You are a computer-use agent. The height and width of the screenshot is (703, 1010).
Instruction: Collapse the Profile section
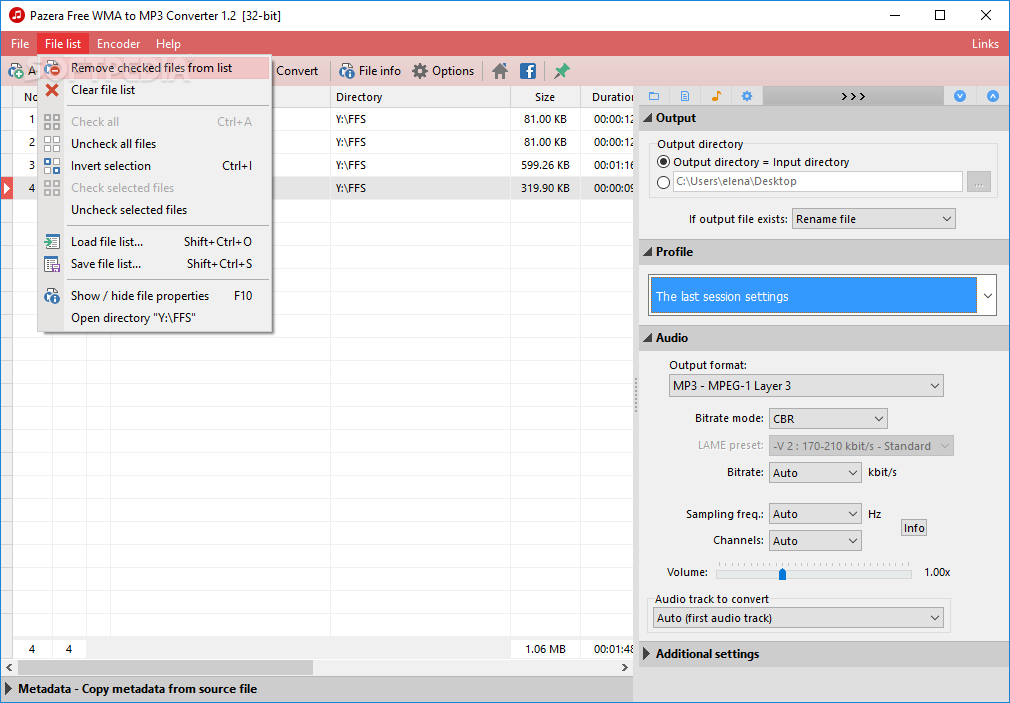point(648,252)
